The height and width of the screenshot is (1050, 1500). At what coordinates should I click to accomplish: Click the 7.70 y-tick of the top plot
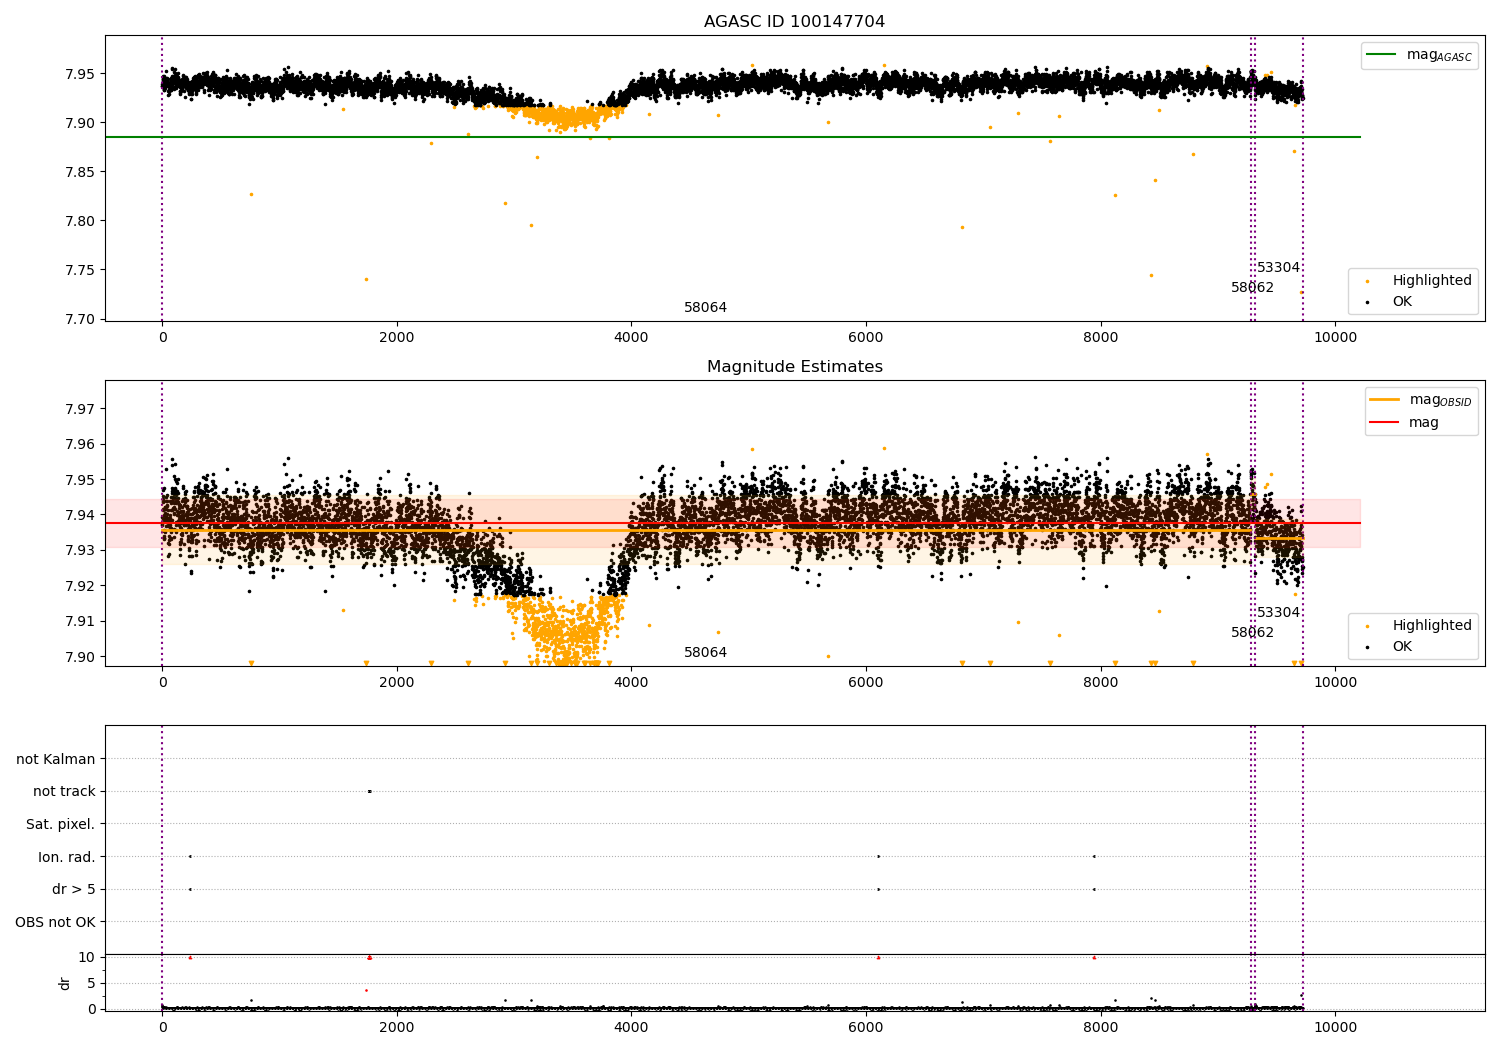[x=80, y=319]
